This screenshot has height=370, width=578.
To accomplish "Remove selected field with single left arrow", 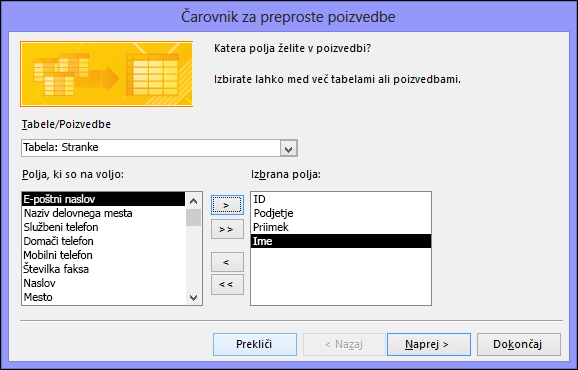I will 227,262.
